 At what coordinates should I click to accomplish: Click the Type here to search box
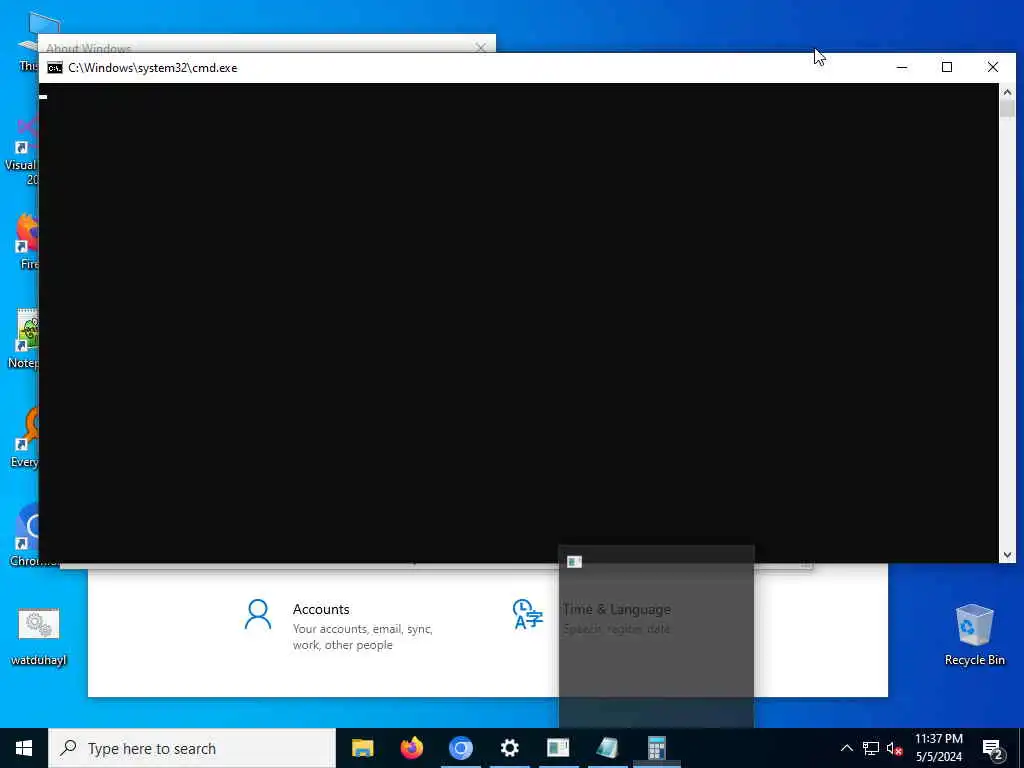pyautogui.click(x=192, y=748)
